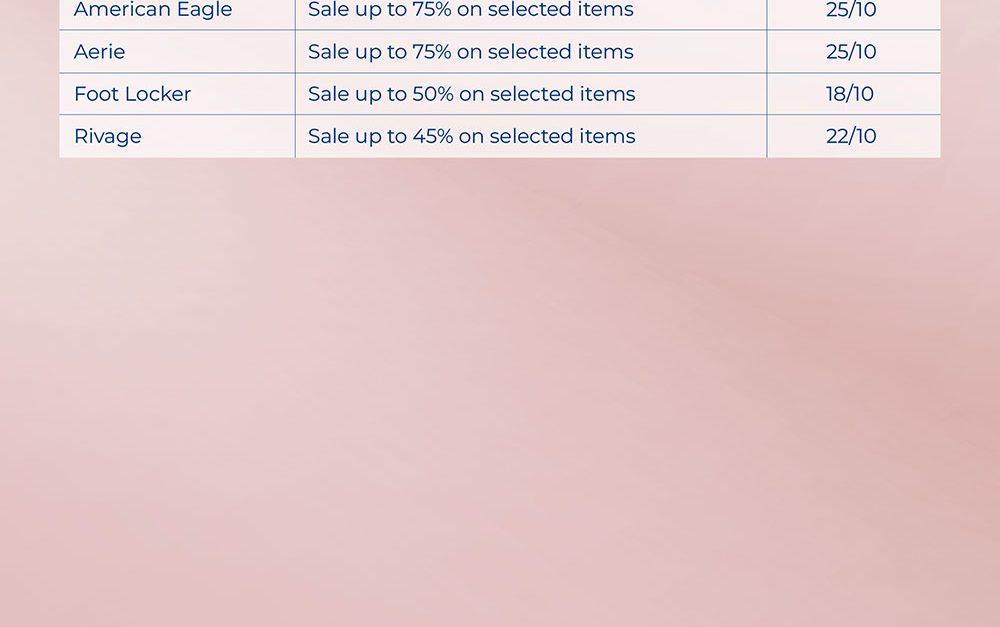
Task: Select Aerie's sale offer text
Action: [470, 52]
